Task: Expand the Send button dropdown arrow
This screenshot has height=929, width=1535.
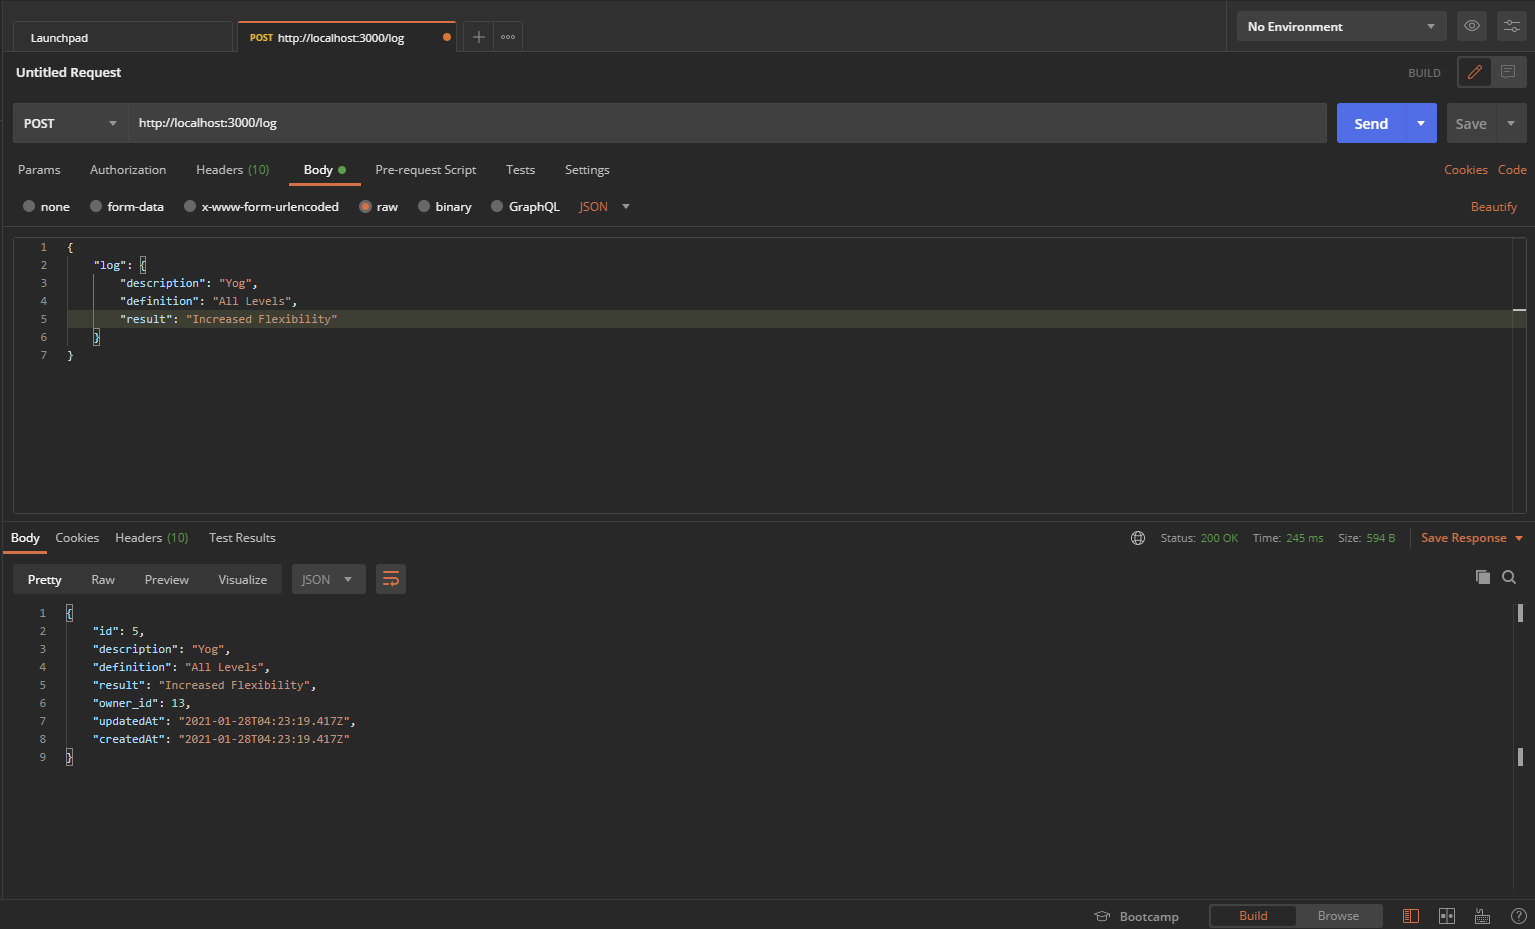Action: tap(1421, 123)
